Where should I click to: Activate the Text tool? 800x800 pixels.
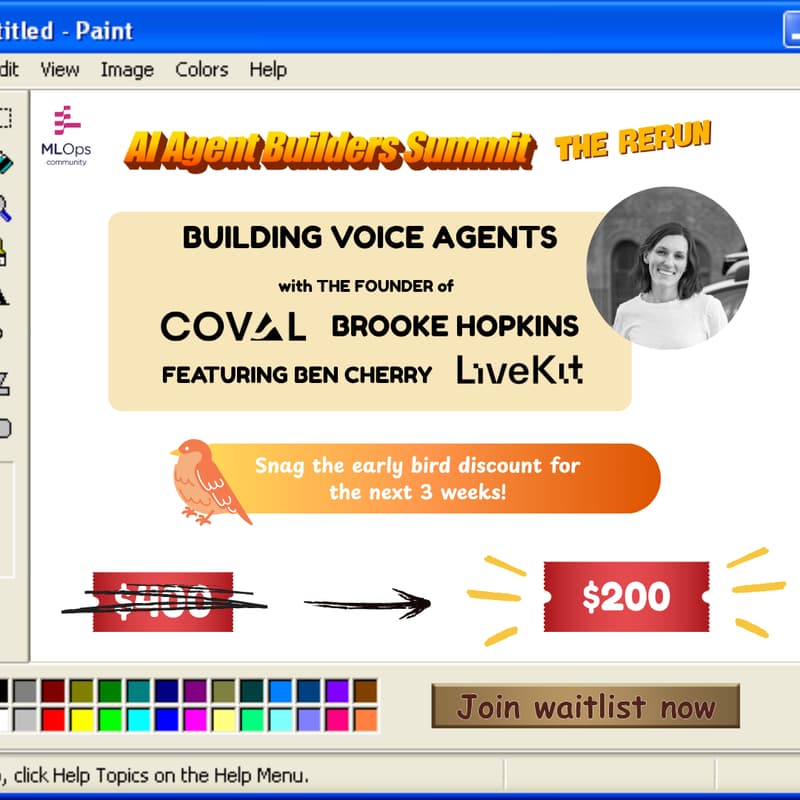pyautogui.click(x=4, y=296)
